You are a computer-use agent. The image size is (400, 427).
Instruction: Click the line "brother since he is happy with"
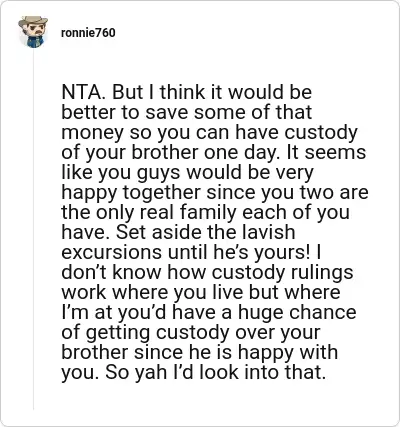[200, 352]
